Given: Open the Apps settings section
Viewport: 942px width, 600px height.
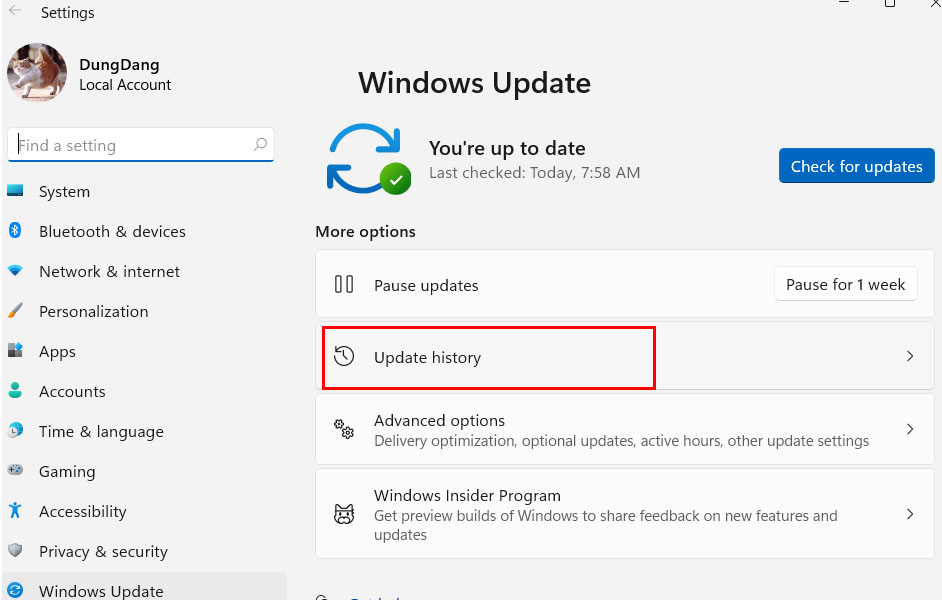Looking at the screenshot, I should coord(57,351).
